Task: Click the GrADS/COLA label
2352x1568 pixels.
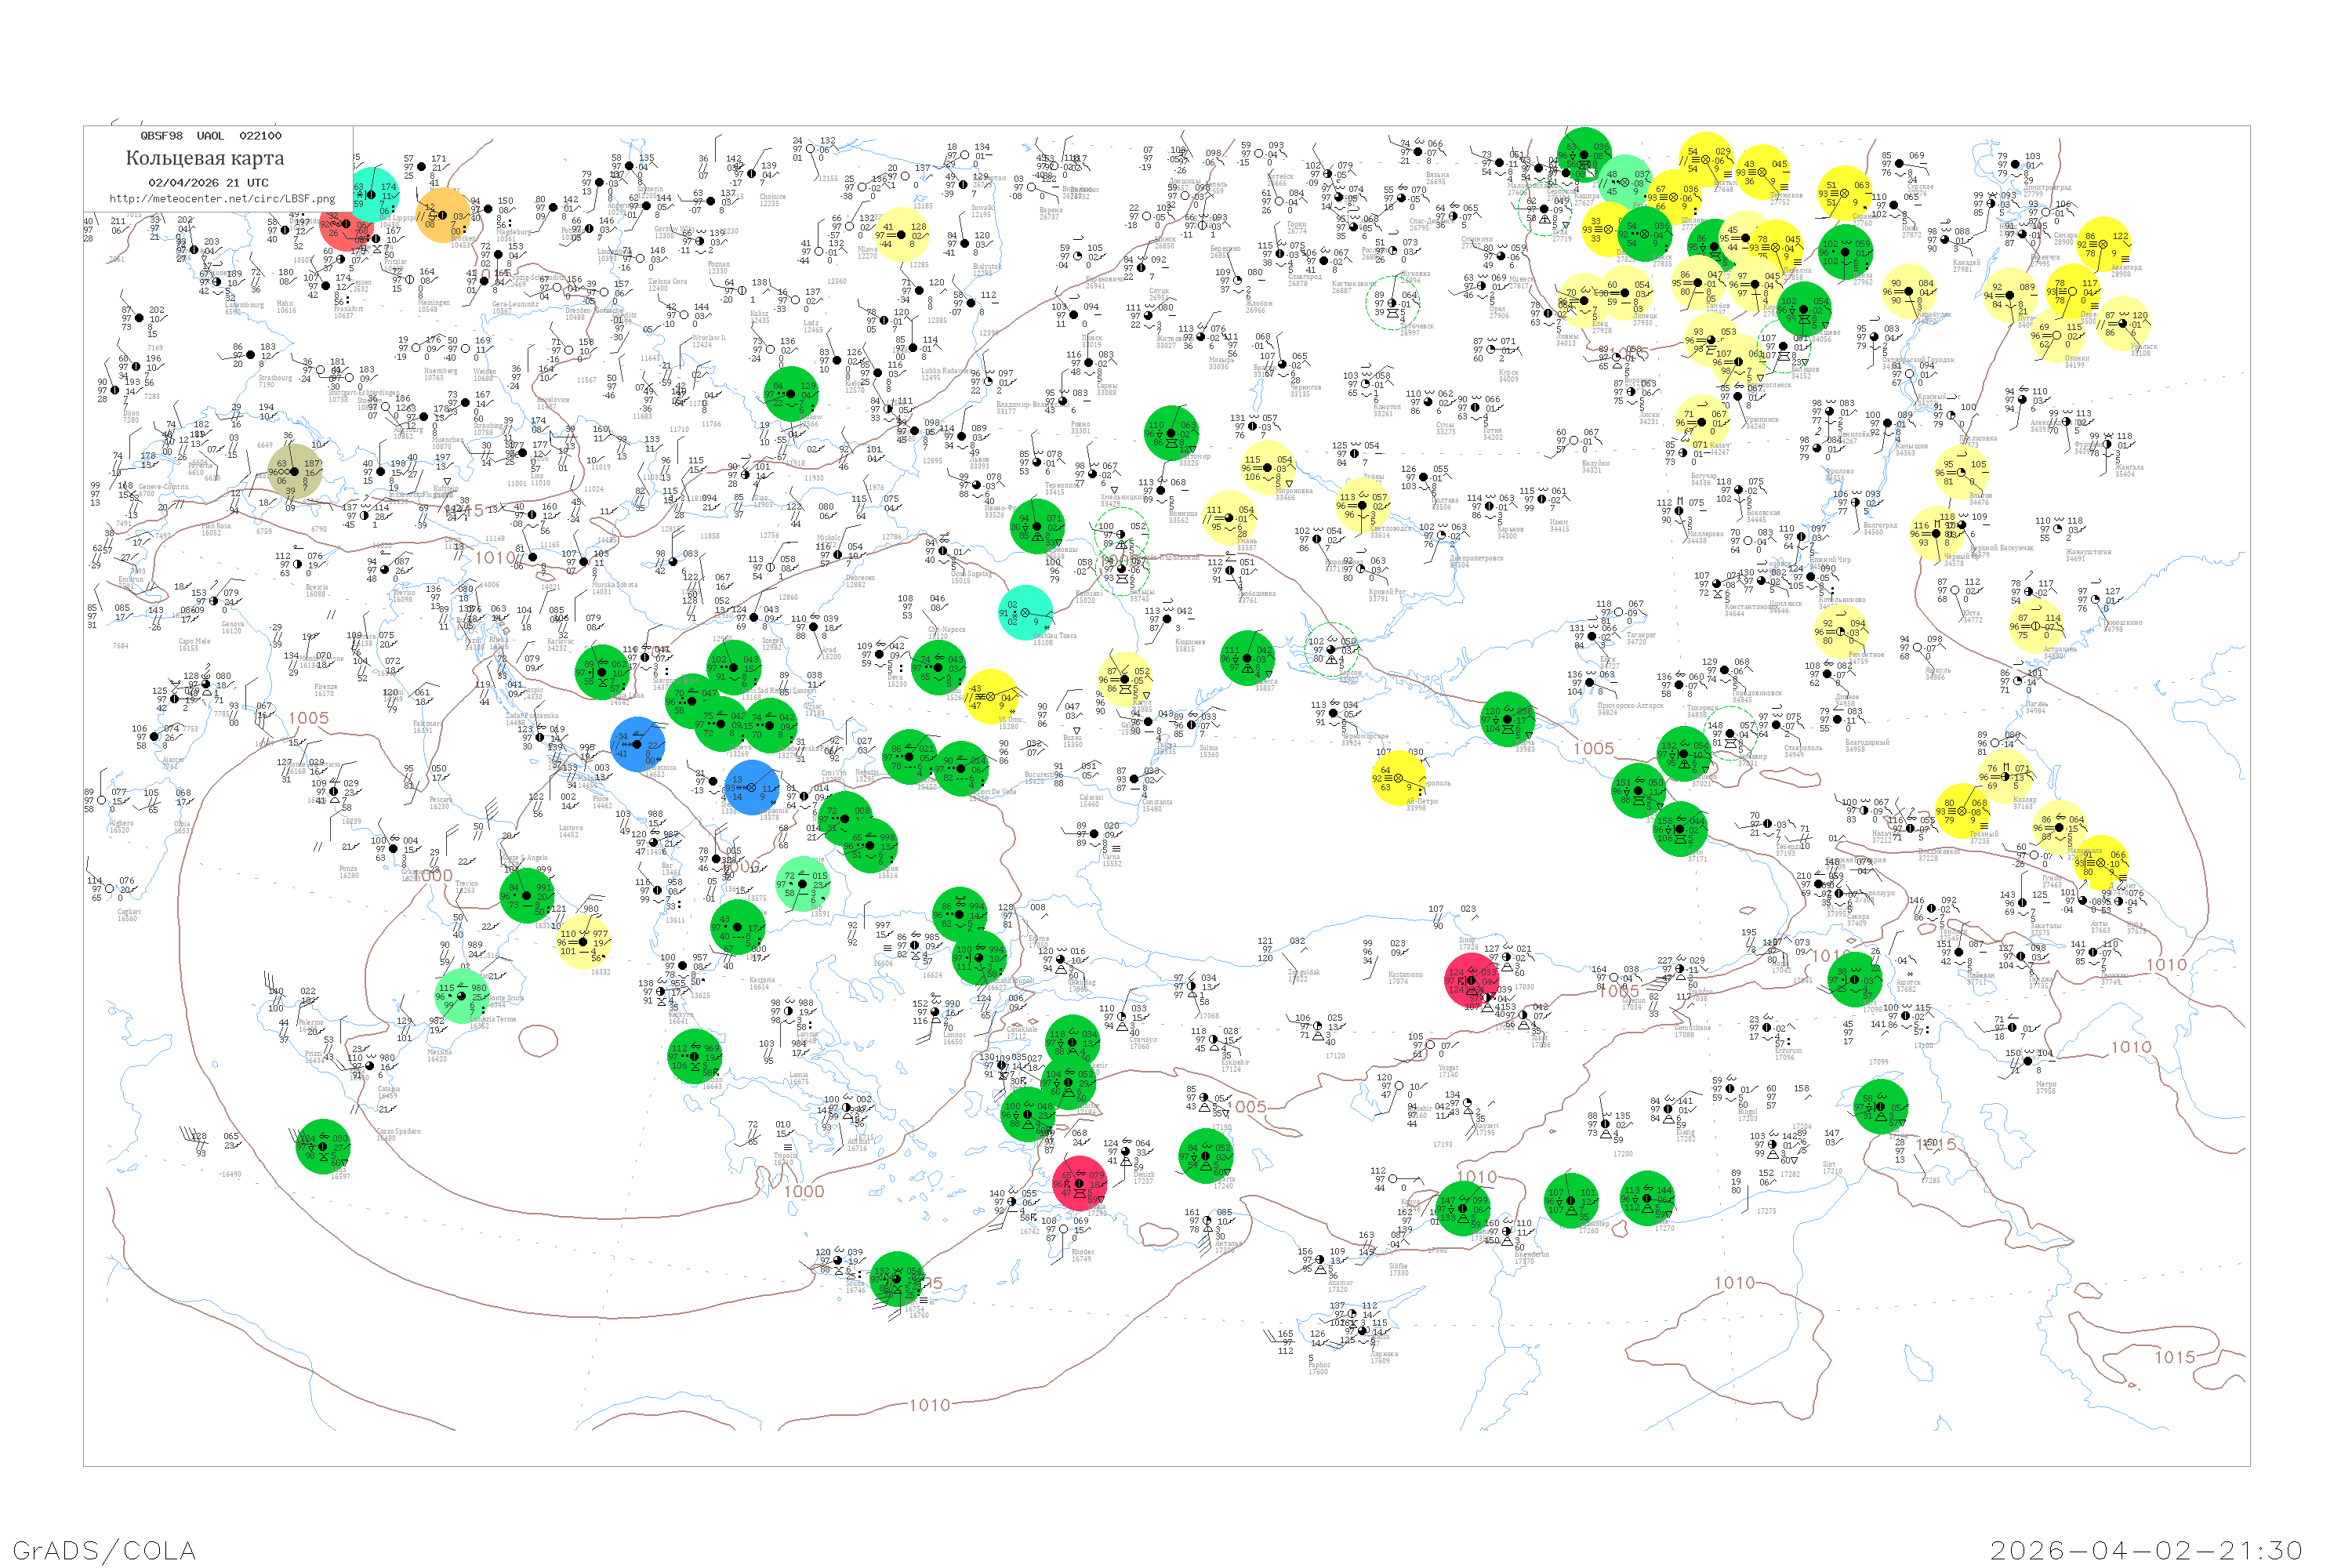Action: coord(104,1550)
